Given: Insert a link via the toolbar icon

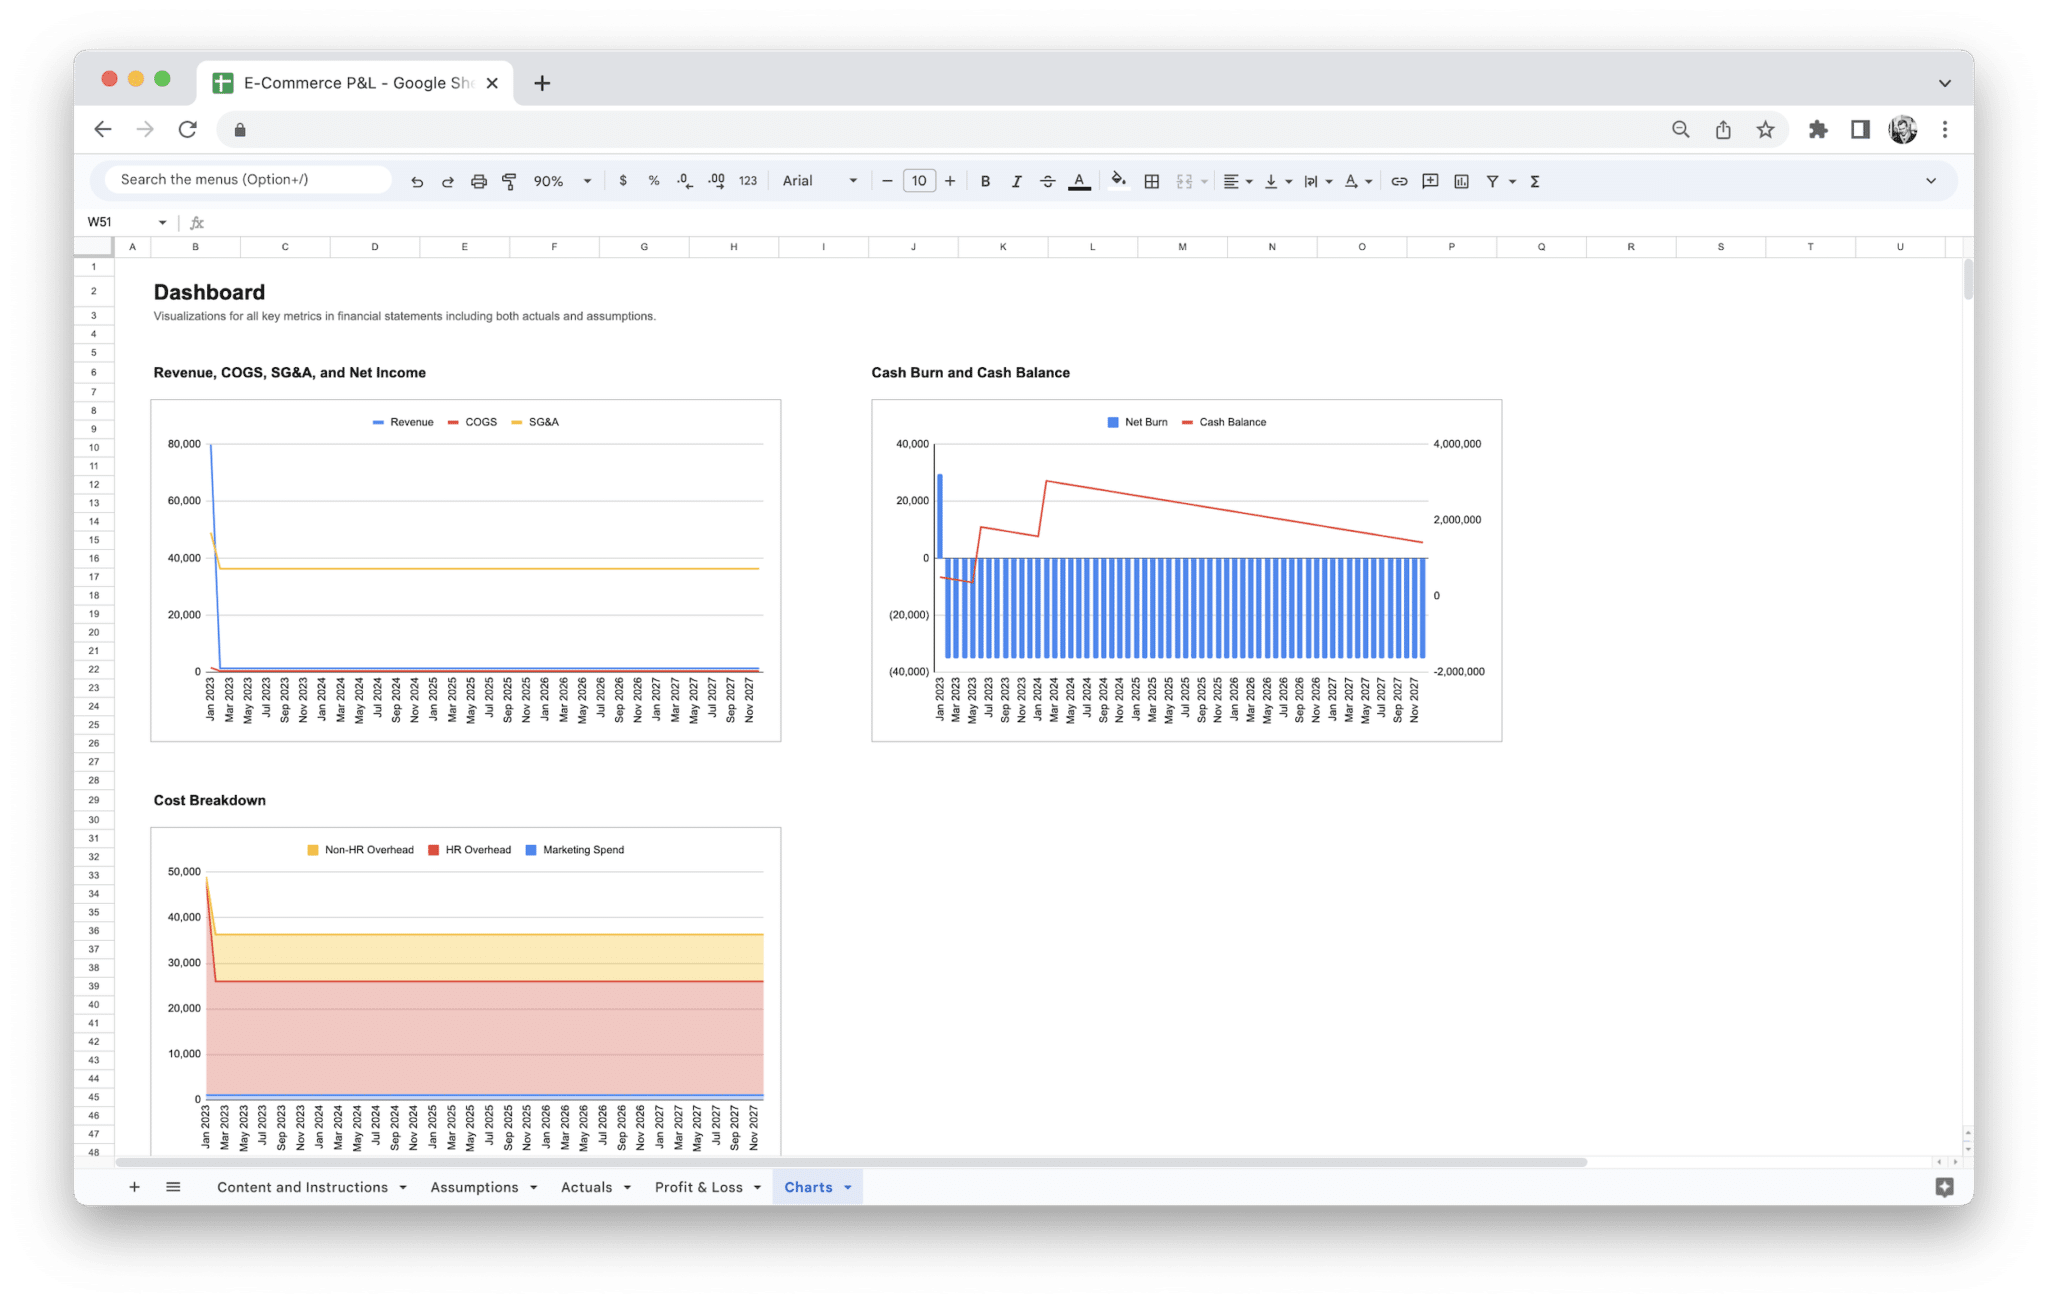Looking at the screenshot, I should pyautogui.click(x=1399, y=181).
